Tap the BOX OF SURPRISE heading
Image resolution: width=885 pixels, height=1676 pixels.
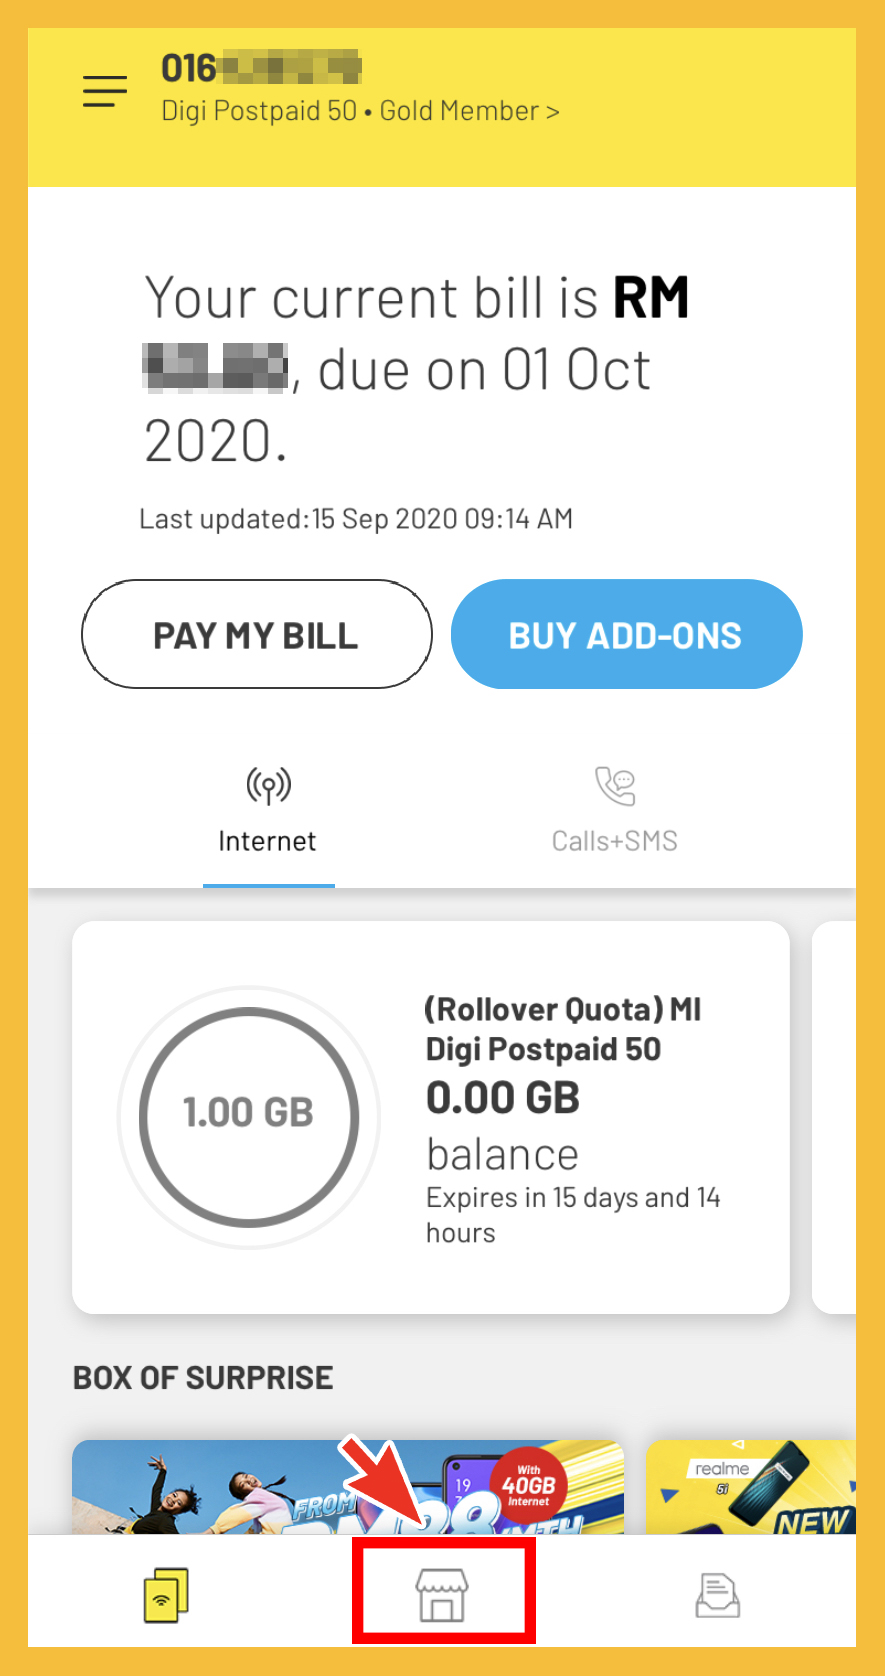pos(203,1378)
